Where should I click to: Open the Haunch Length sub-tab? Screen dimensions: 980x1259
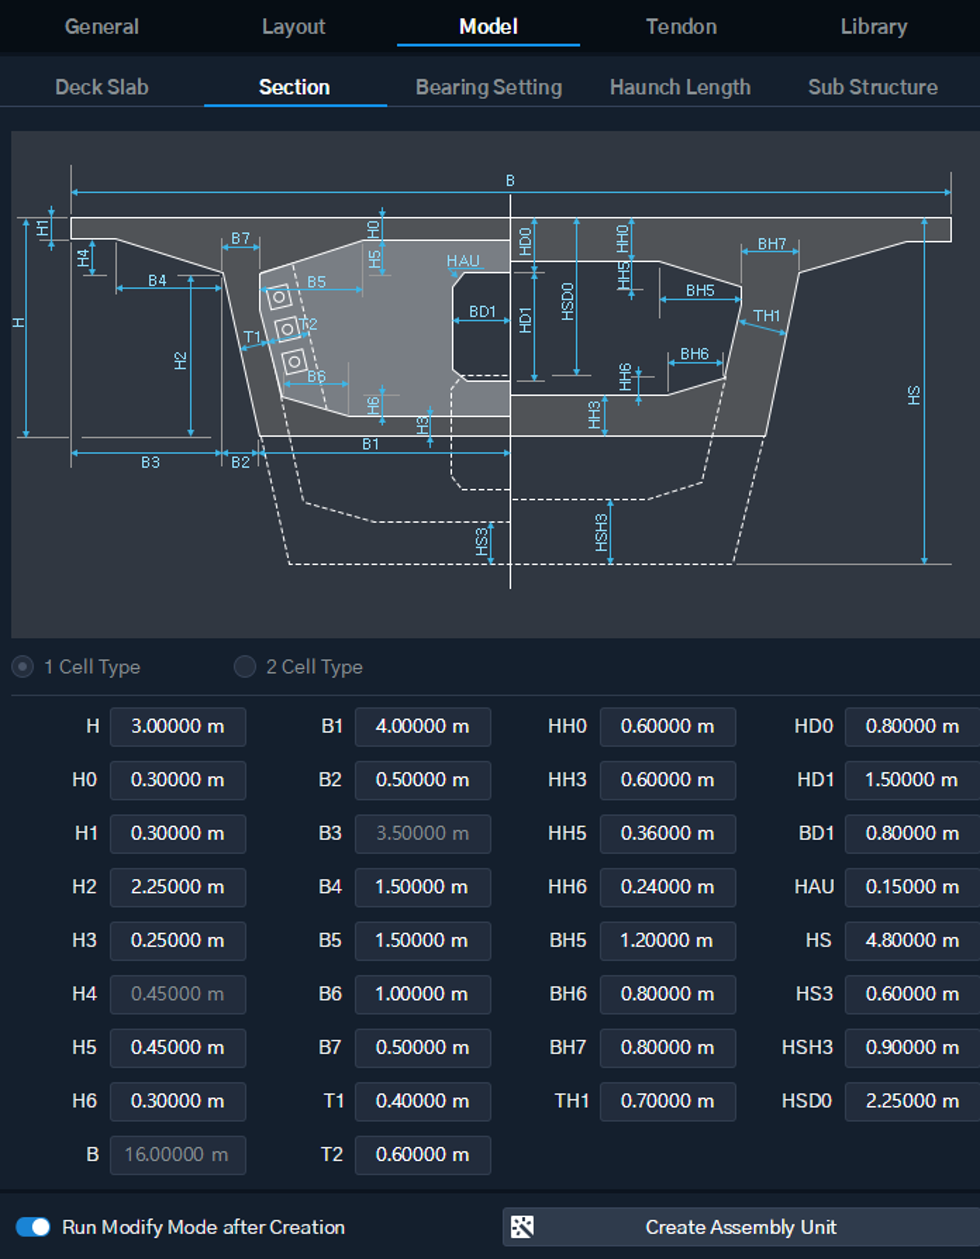tap(680, 87)
